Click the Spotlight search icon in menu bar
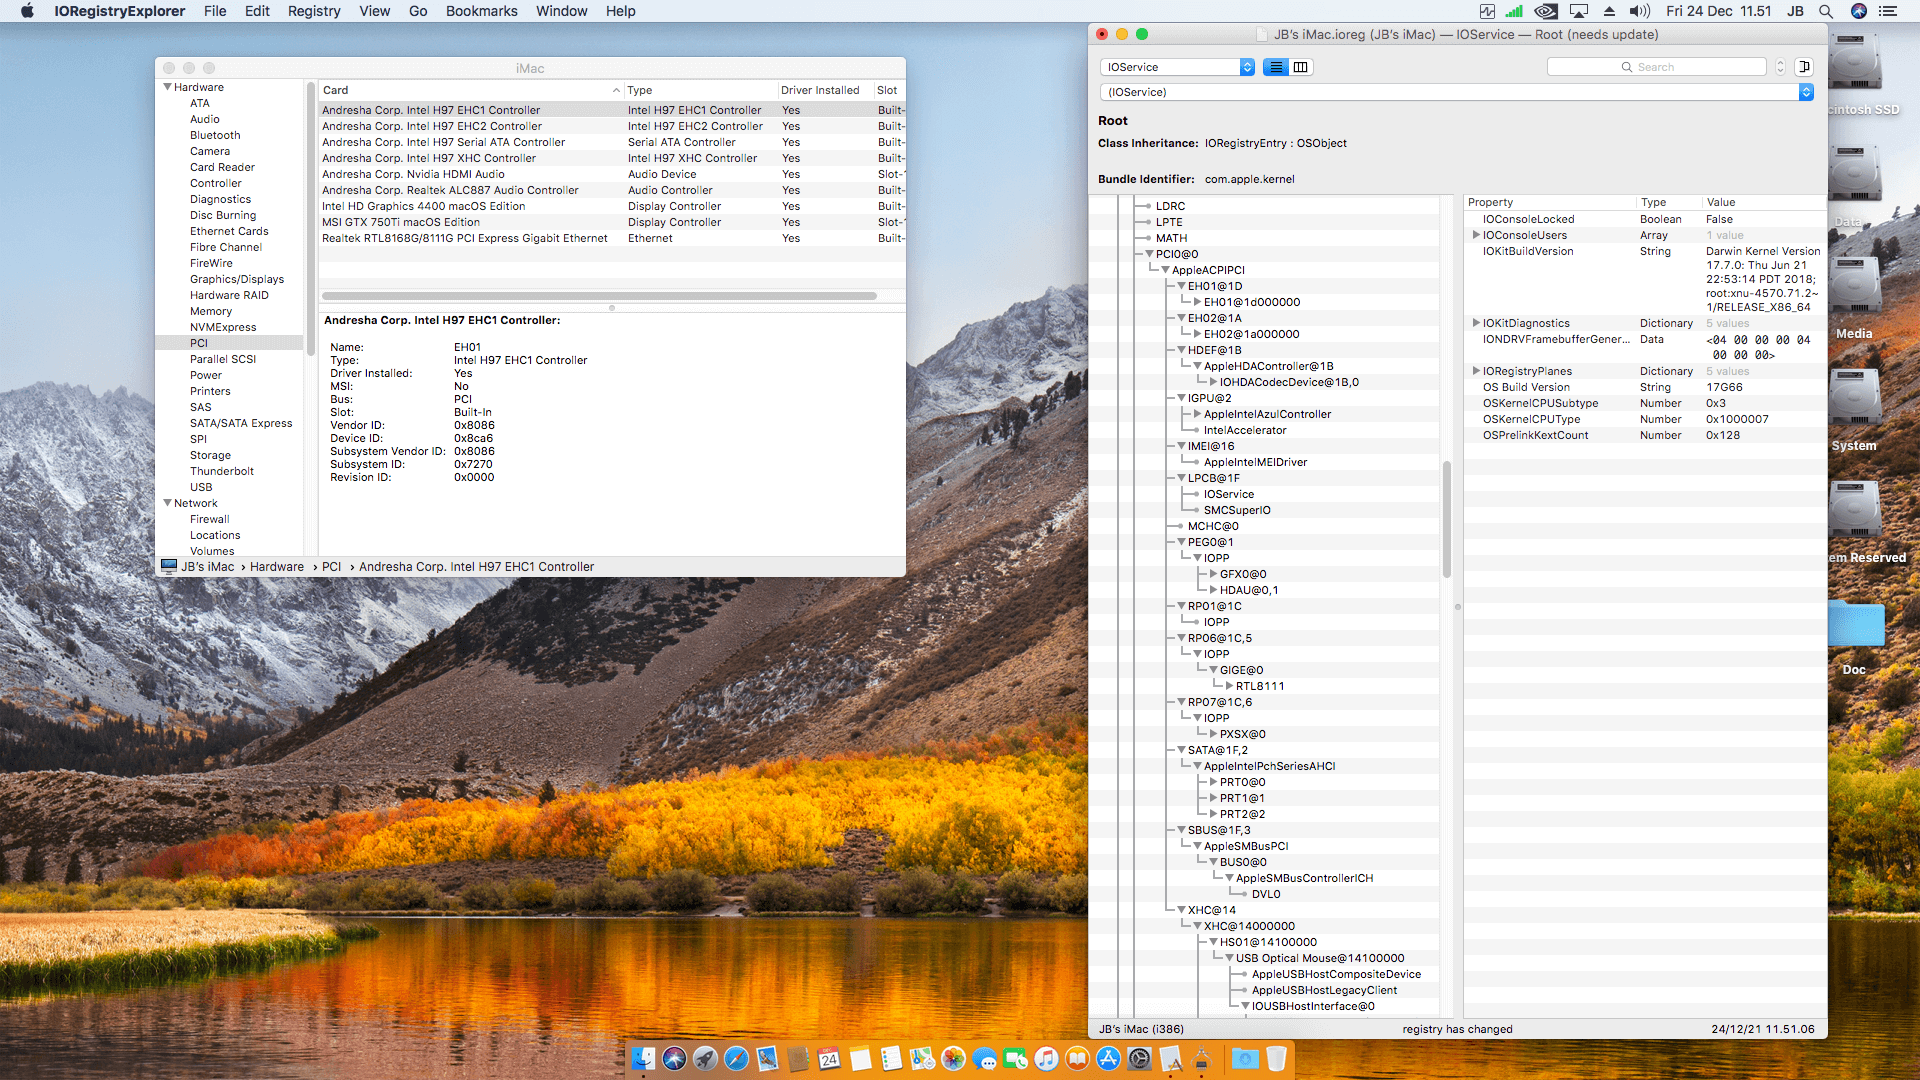Viewport: 1920px width, 1080px height. coord(1826,11)
